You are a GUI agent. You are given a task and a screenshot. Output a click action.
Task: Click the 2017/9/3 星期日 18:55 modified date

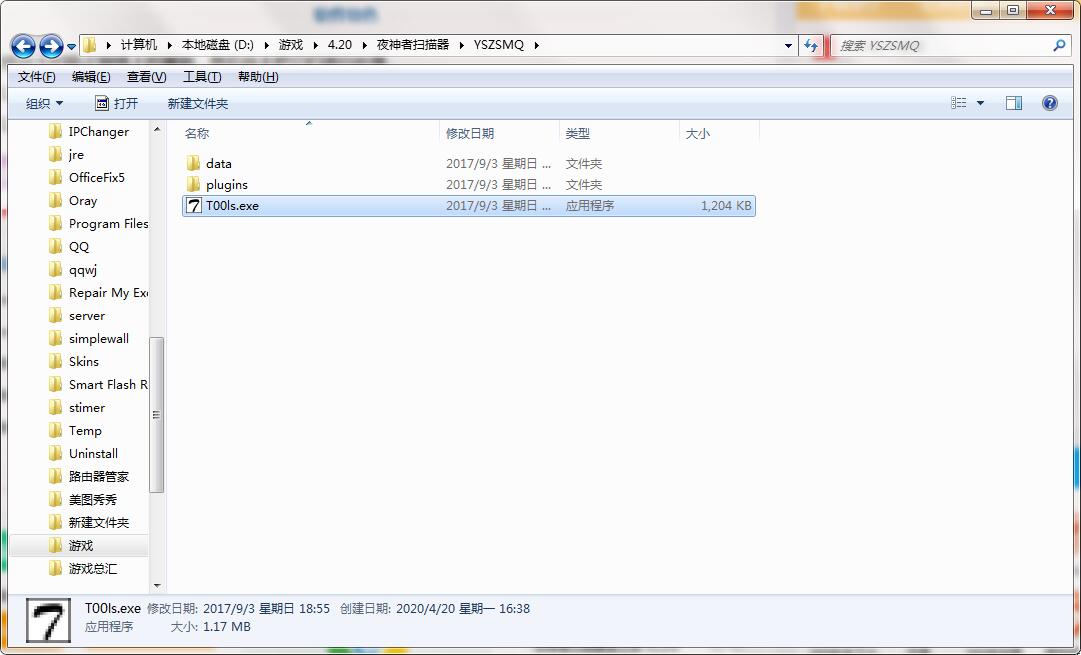[x=266, y=609]
